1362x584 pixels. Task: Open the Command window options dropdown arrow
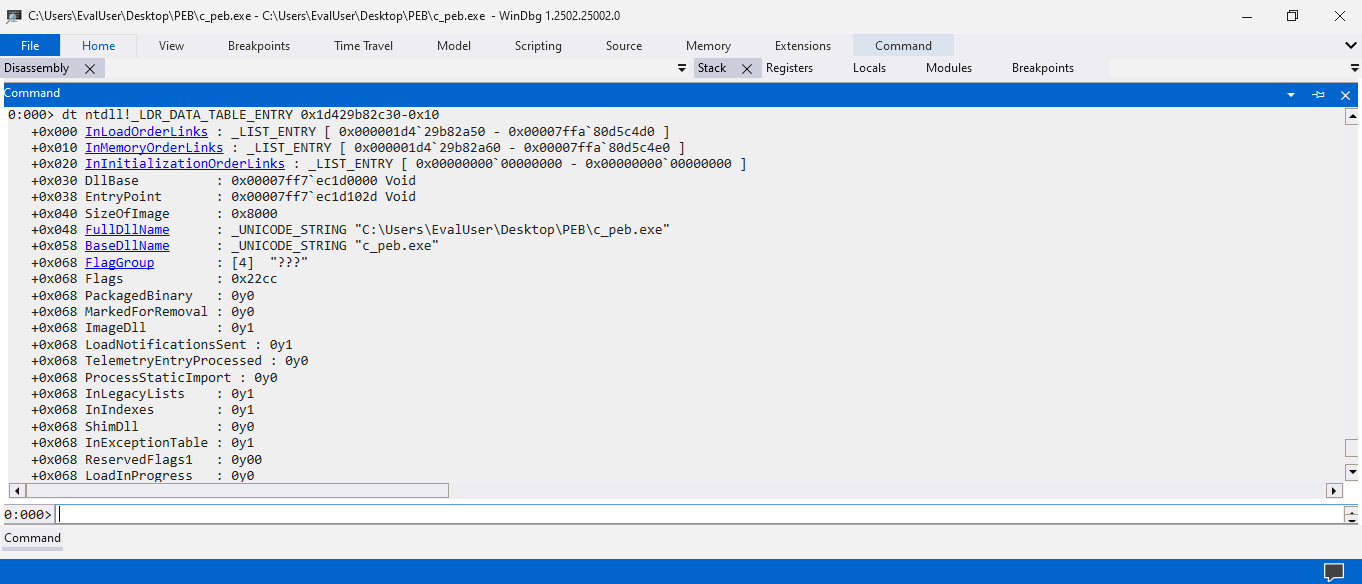(1291, 94)
